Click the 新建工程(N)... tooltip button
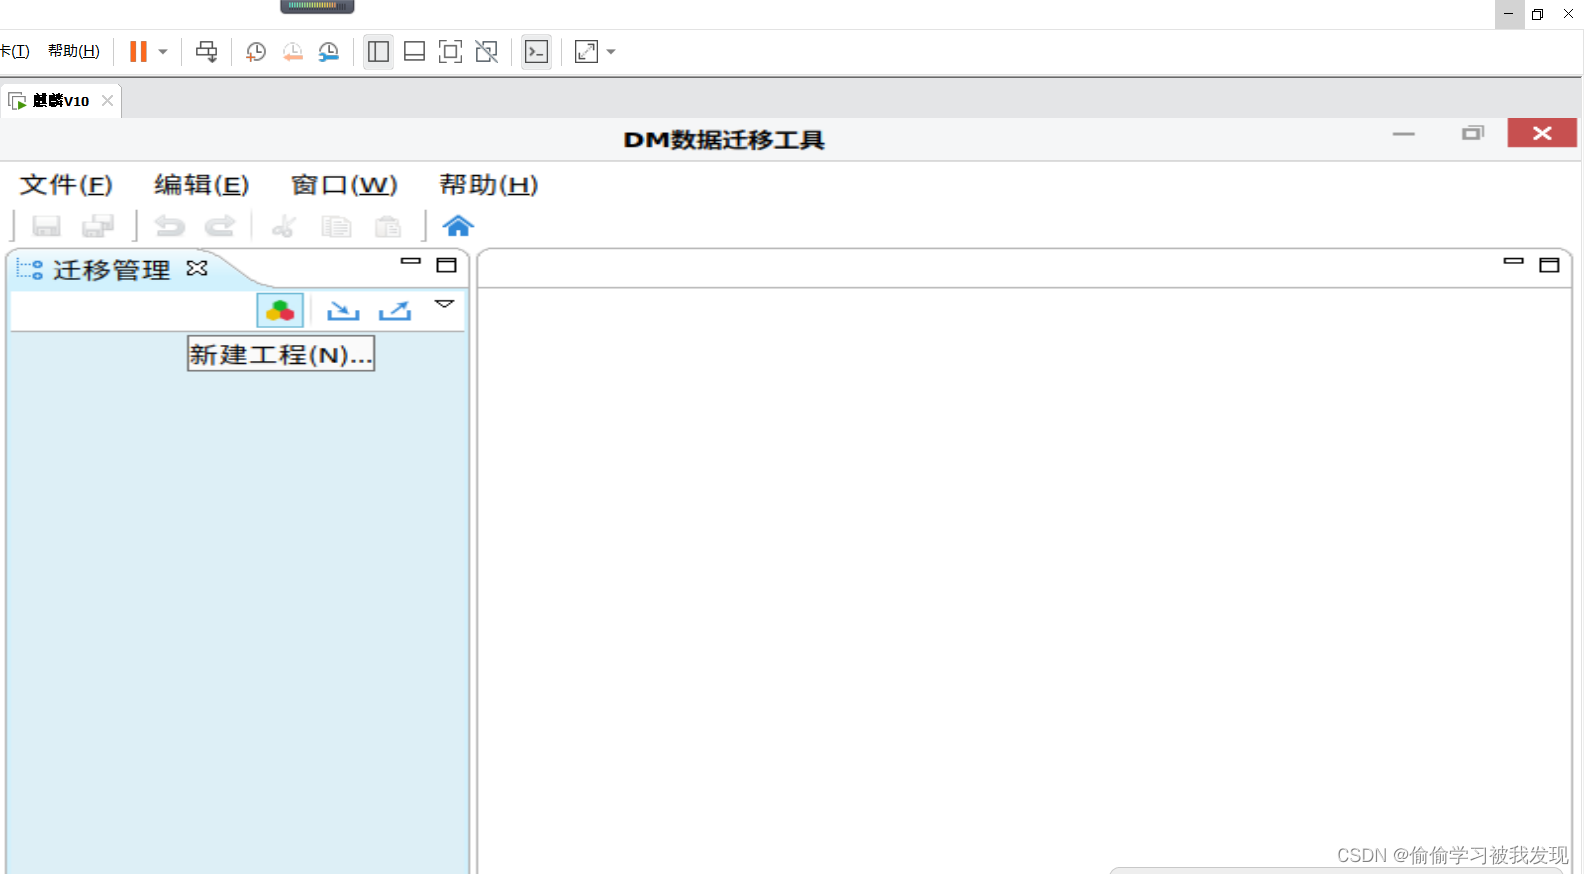Viewport: 1584px width, 874px height. [x=281, y=354]
